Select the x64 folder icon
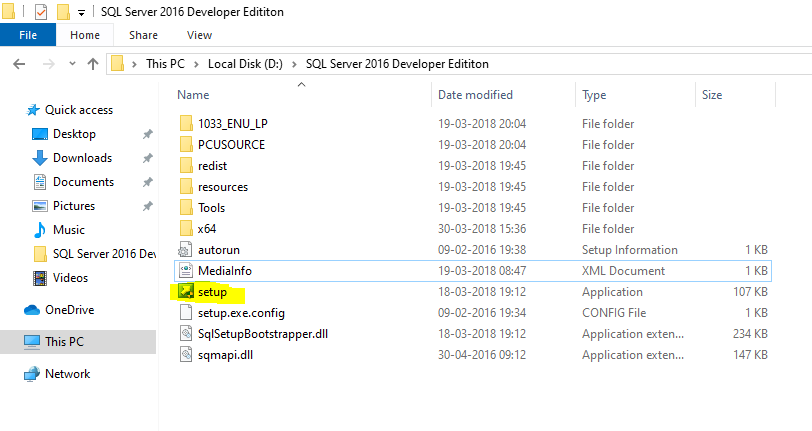812x431 pixels. click(x=186, y=228)
